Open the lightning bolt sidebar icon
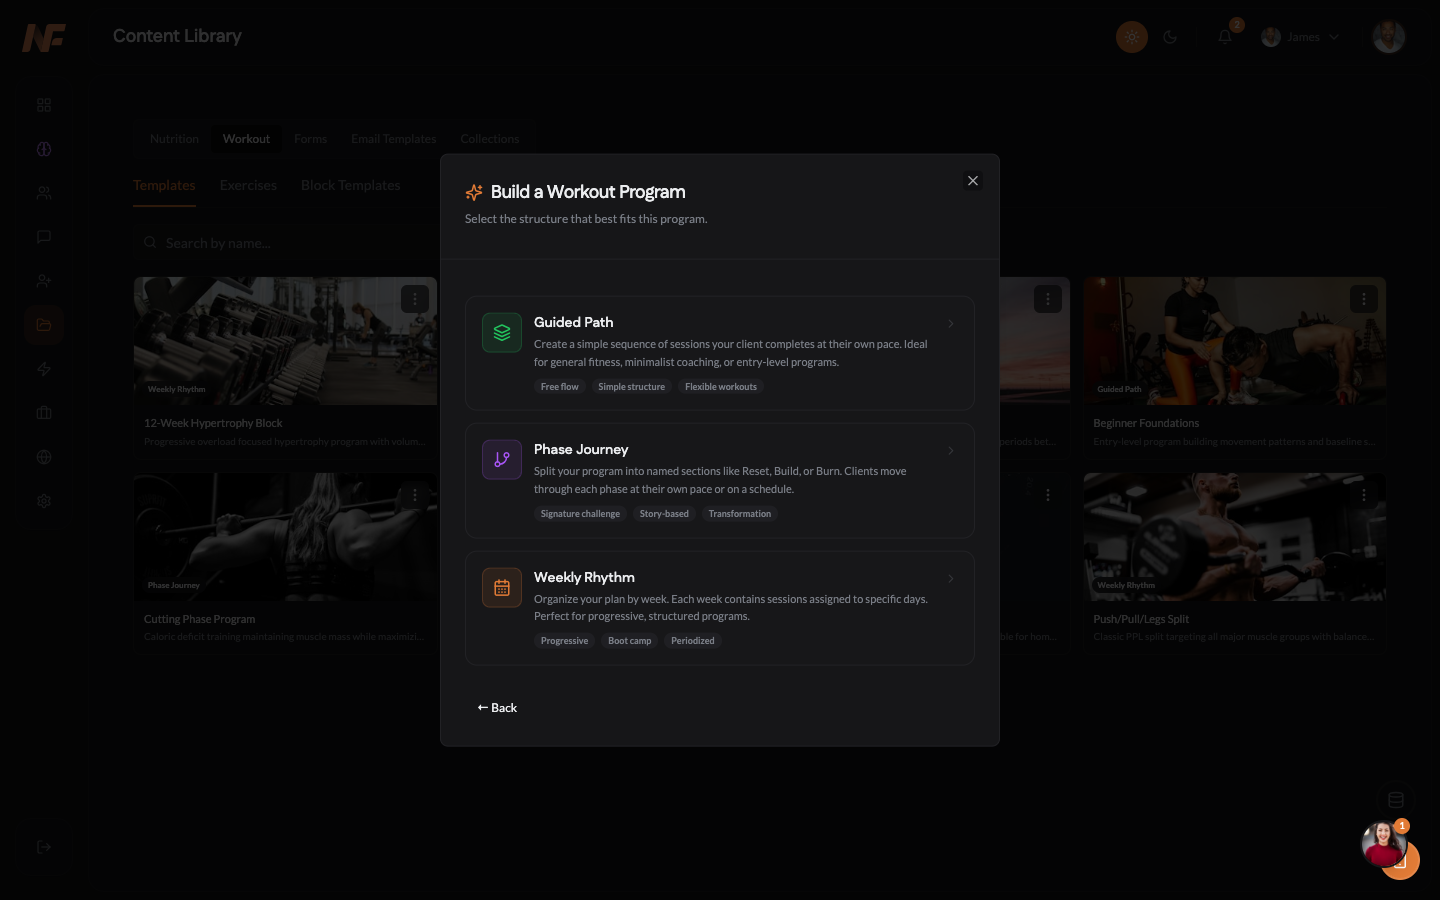 [44, 369]
